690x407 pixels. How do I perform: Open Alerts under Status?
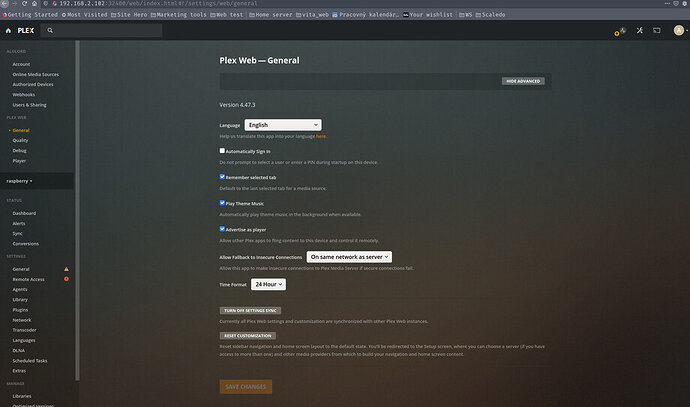[19, 224]
